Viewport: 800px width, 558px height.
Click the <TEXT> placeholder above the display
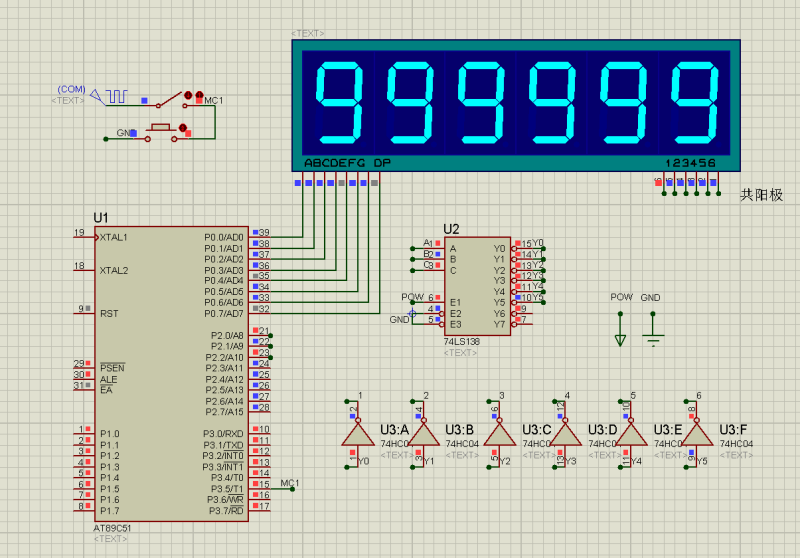[308, 34]
